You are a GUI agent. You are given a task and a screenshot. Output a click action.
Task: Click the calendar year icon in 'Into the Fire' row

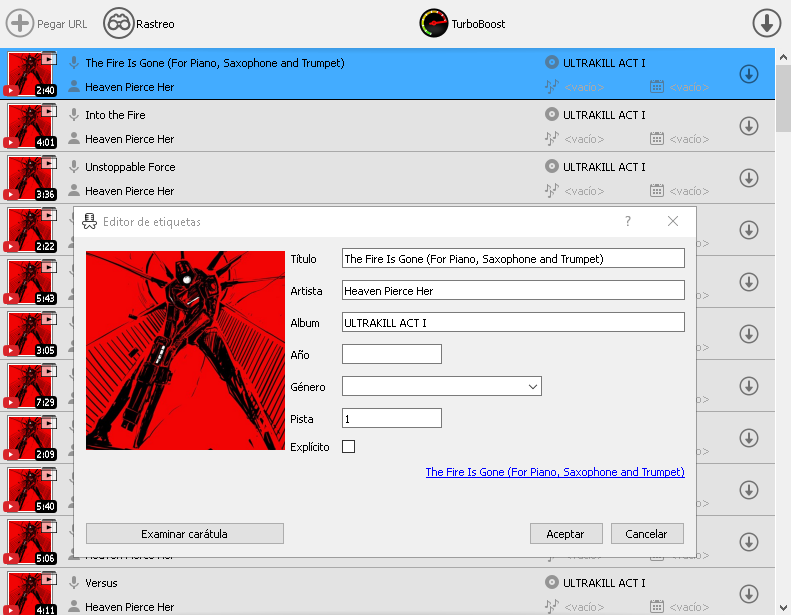click(x=657, y=138)
